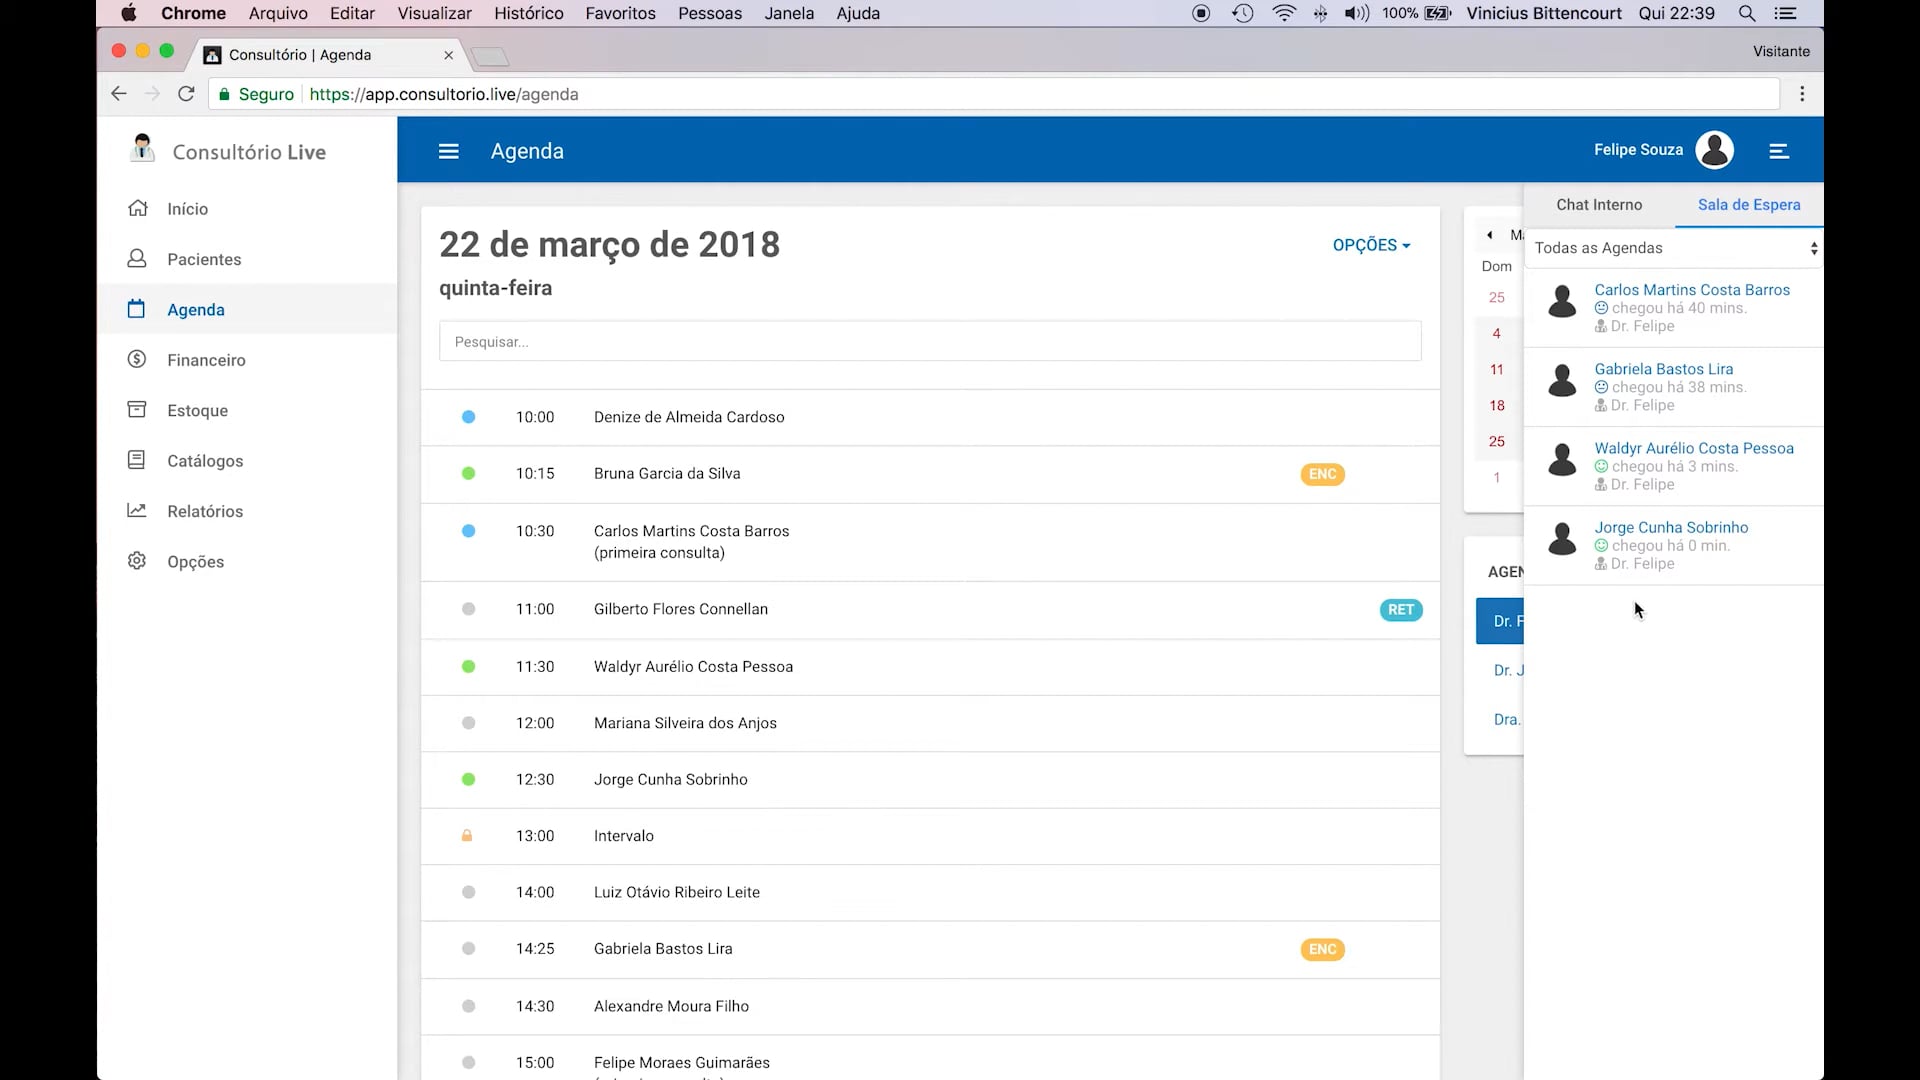Screen dimensions: 1920x1080
Task: Select day 11 in the mini calendar
Action: click(x=1496, y=369)
